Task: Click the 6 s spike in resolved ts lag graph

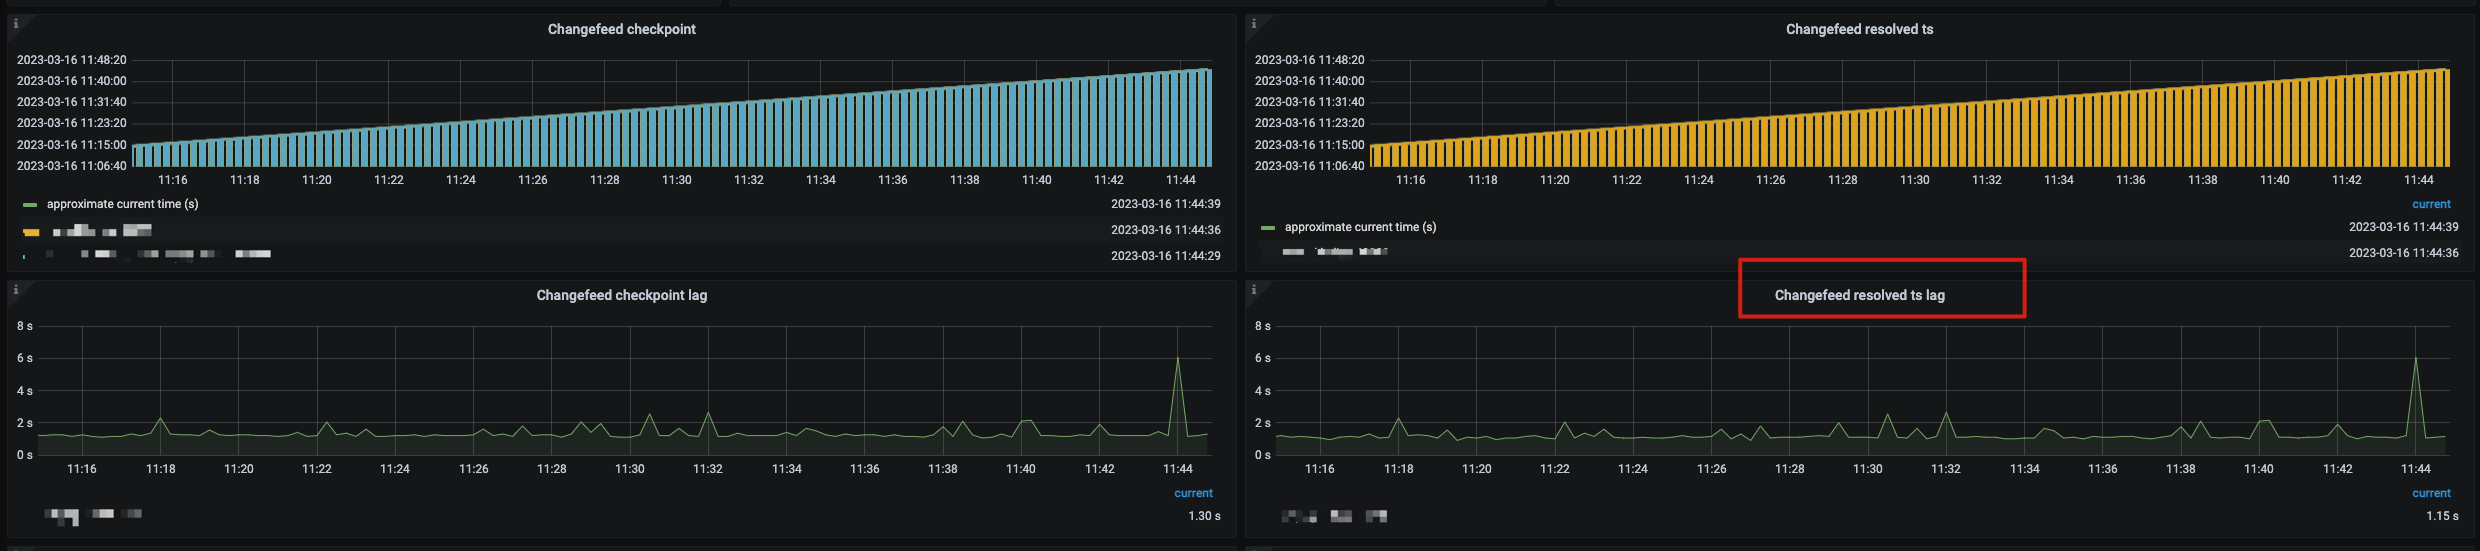Action: tap(2416, 359)
